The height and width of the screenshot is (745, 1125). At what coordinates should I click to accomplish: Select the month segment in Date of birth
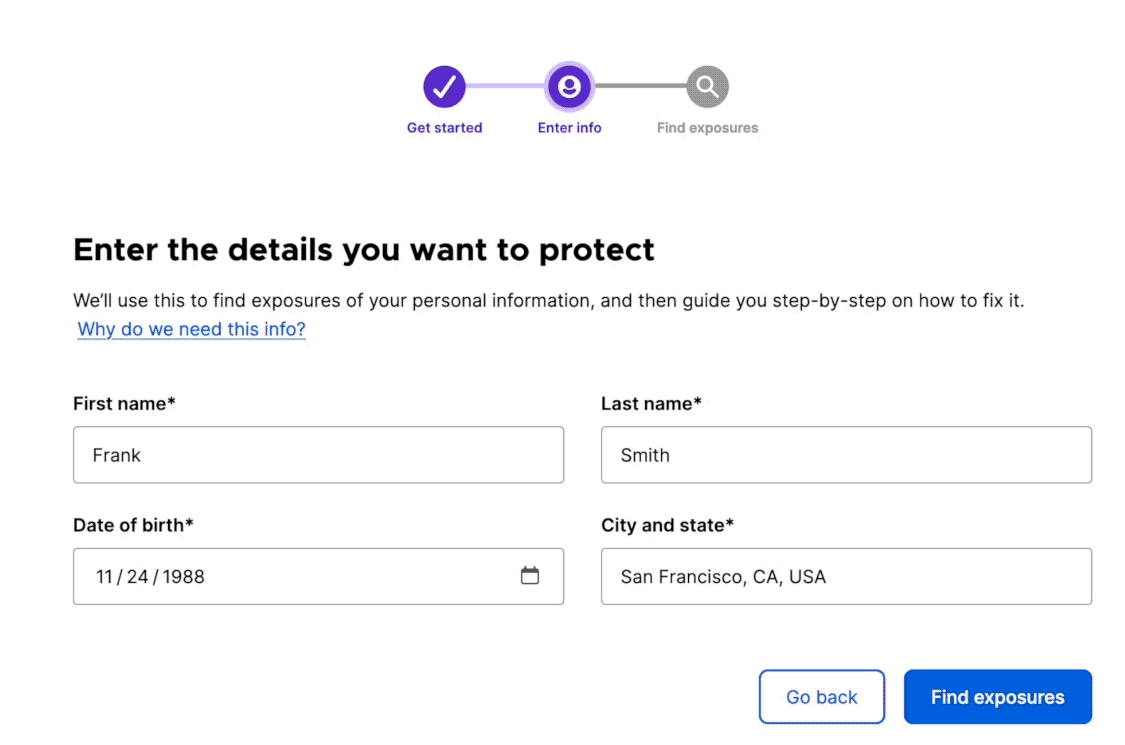pos(105,577)
